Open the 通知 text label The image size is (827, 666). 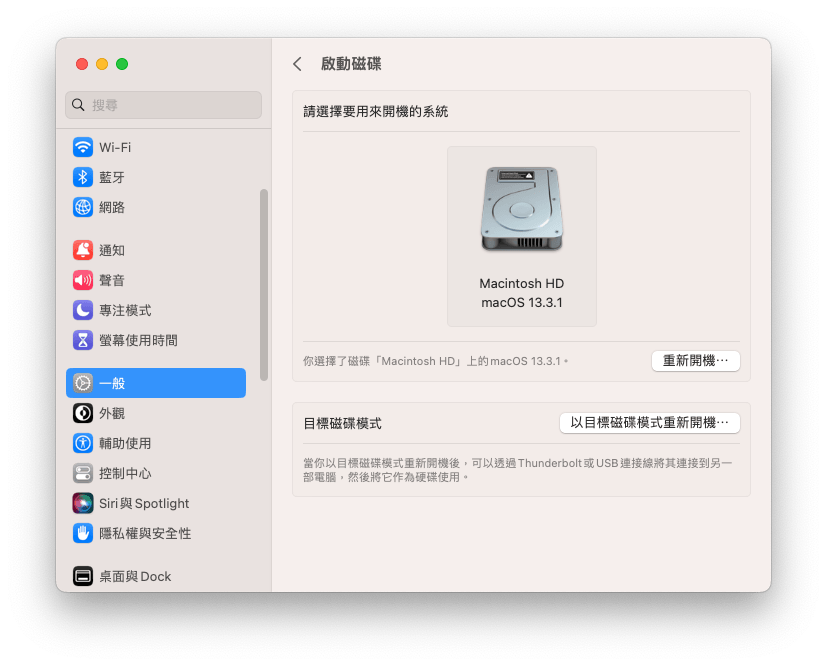(x=112, y=250)
